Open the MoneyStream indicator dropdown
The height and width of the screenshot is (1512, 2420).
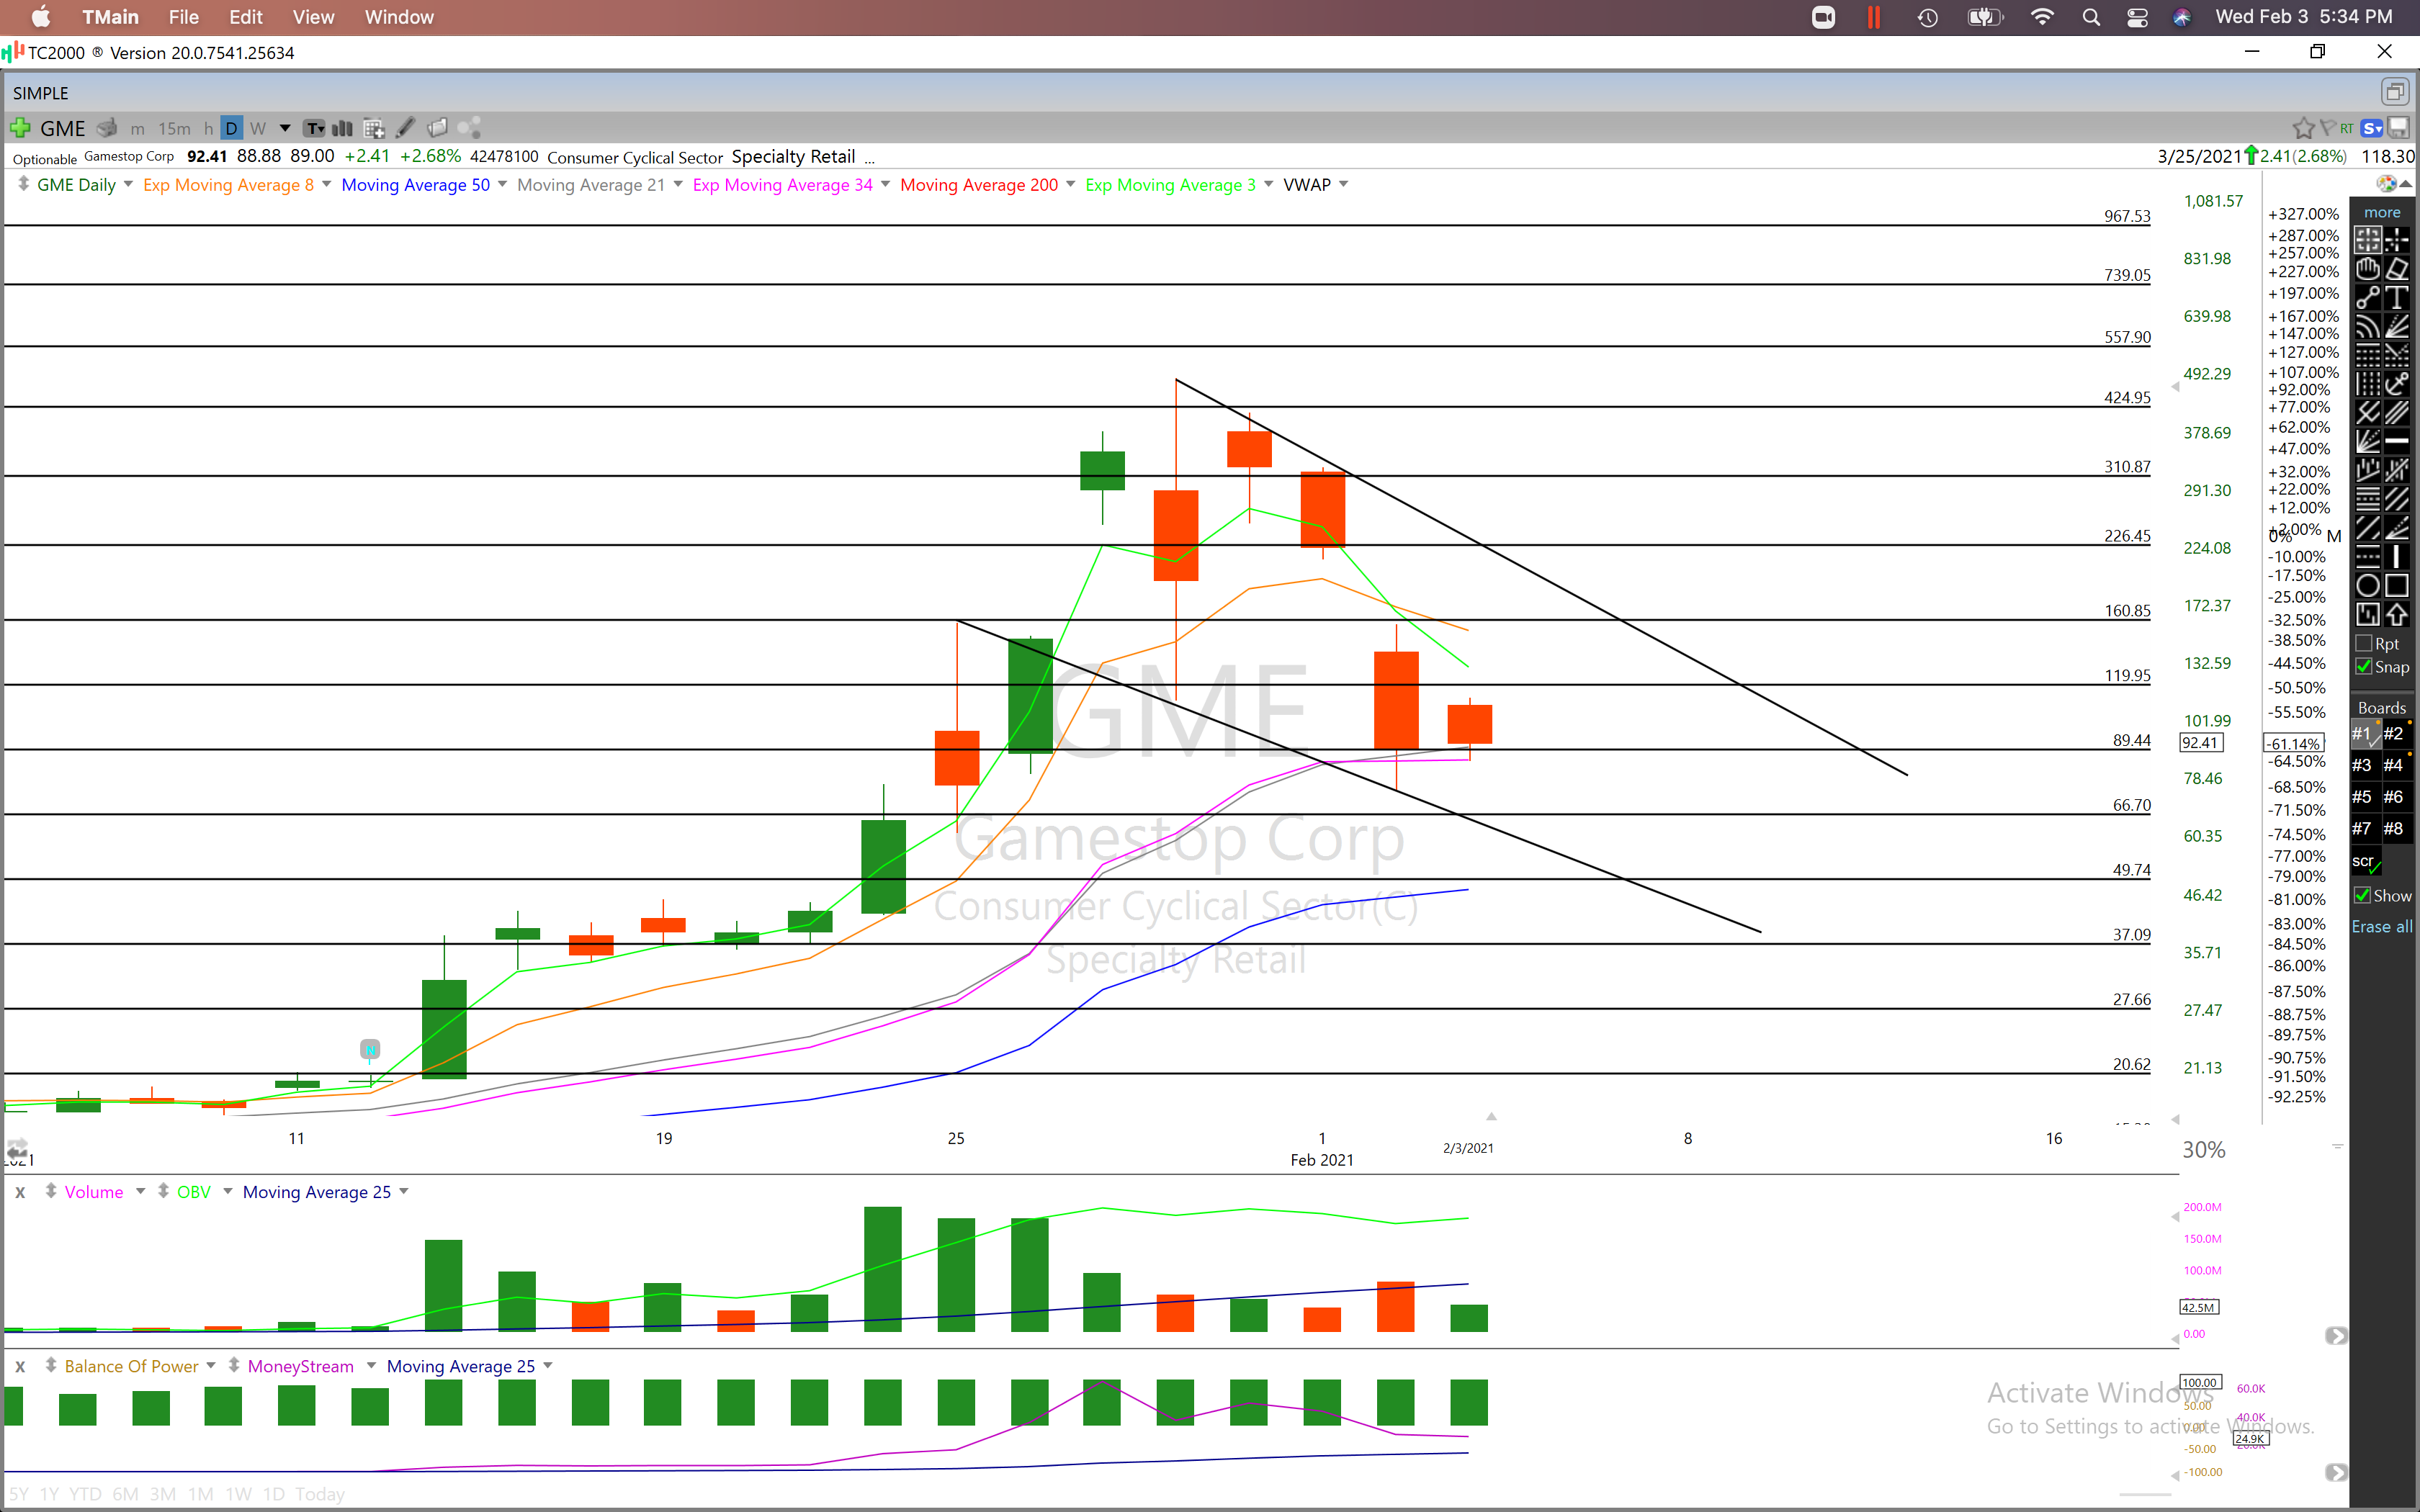(x=370, y=1365)
